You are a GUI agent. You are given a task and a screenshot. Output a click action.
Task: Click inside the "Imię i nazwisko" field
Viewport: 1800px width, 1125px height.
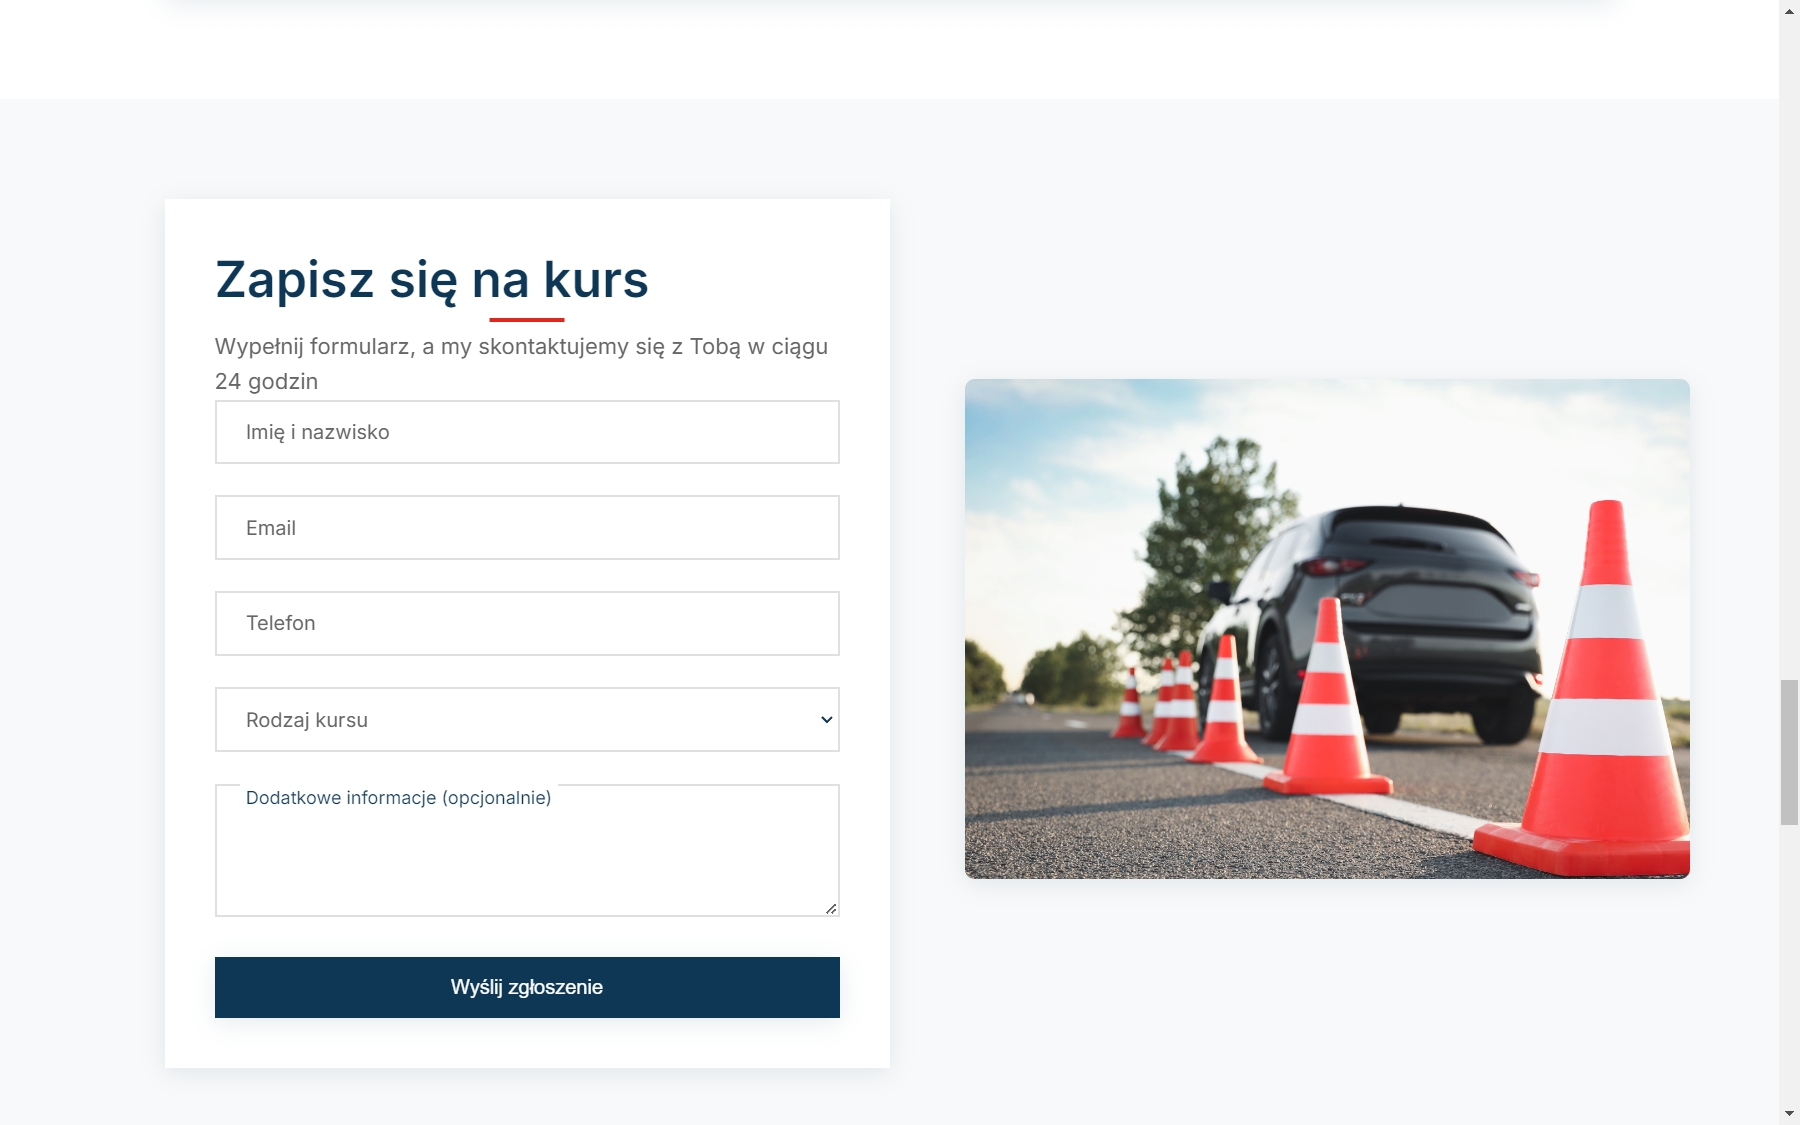click(x=527, y=431)
